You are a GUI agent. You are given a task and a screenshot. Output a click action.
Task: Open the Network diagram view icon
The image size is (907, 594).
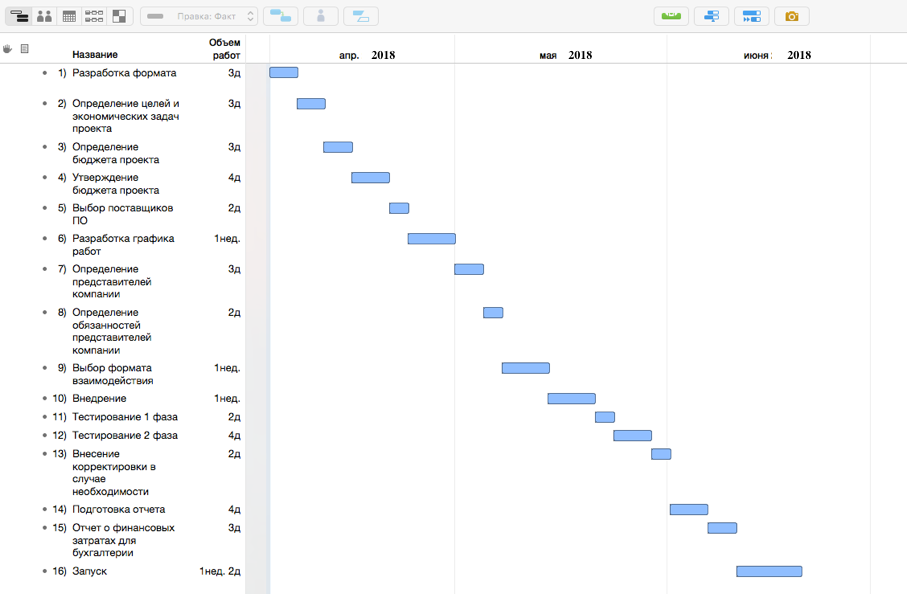[x=94, y=16]
